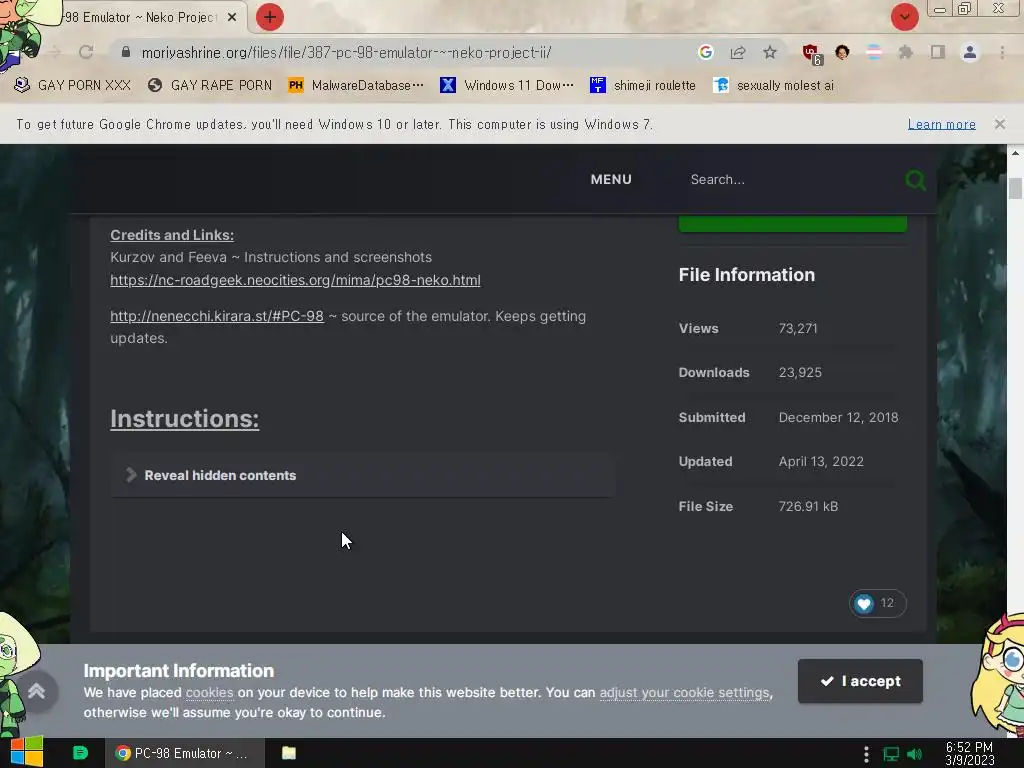Reload the page with the refresh icon

pos(86,52)
